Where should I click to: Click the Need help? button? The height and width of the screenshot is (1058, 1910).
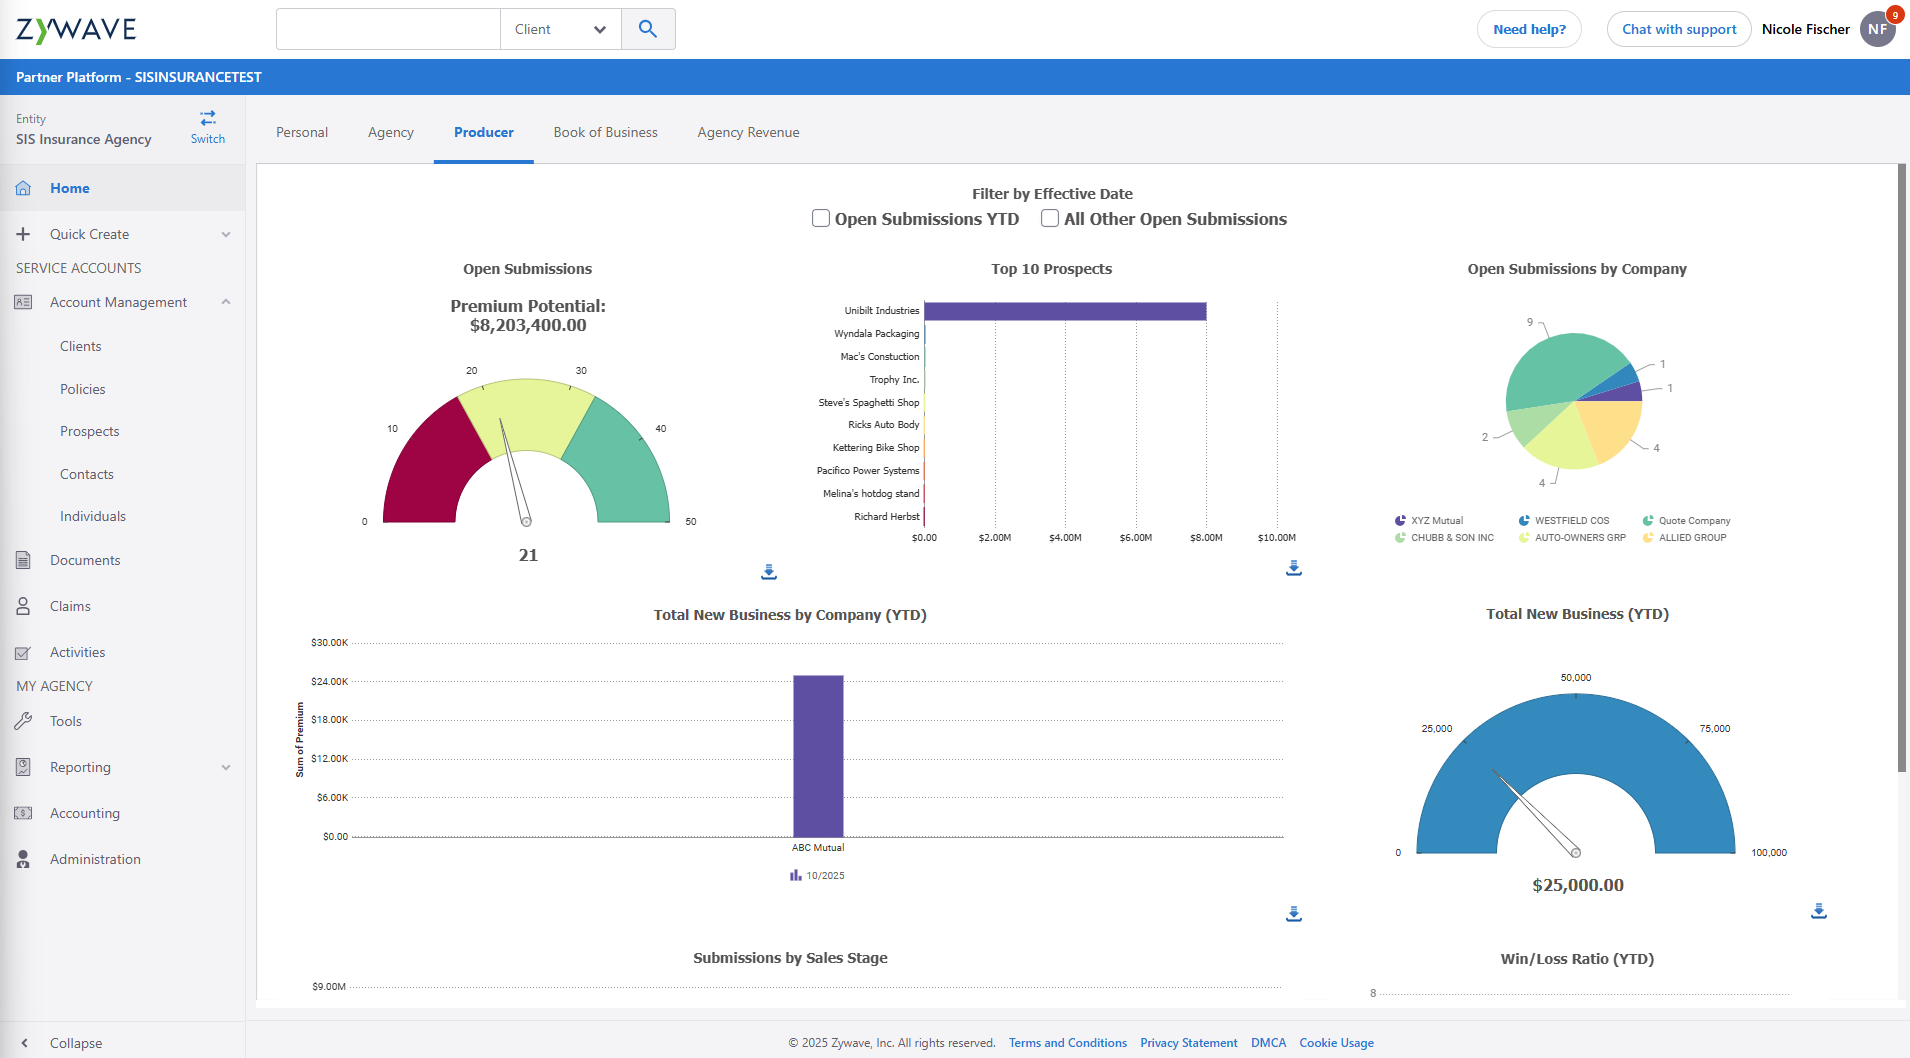(x=1529, y=29)
